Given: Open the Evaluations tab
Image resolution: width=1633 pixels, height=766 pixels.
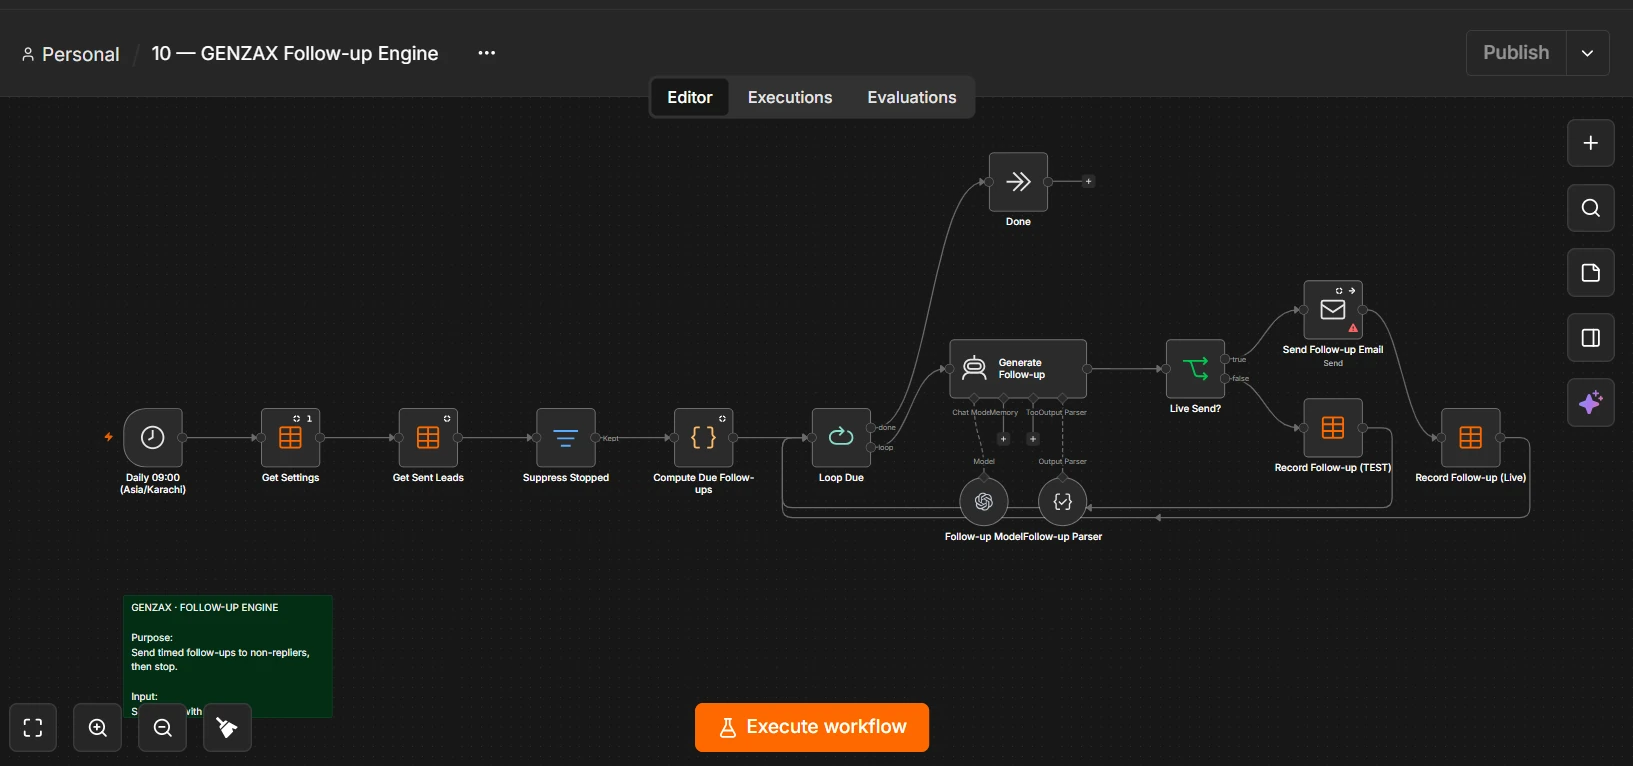Looking at the screenshot, I should (912, 97).
